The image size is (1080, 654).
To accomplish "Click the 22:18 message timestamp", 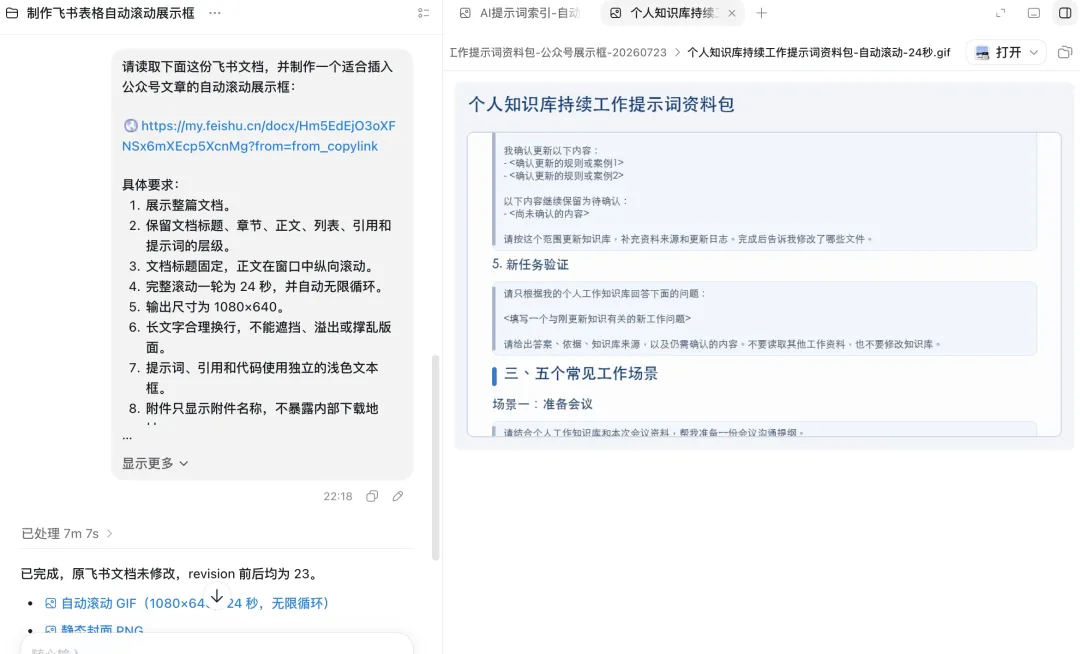I will point(338,496).
